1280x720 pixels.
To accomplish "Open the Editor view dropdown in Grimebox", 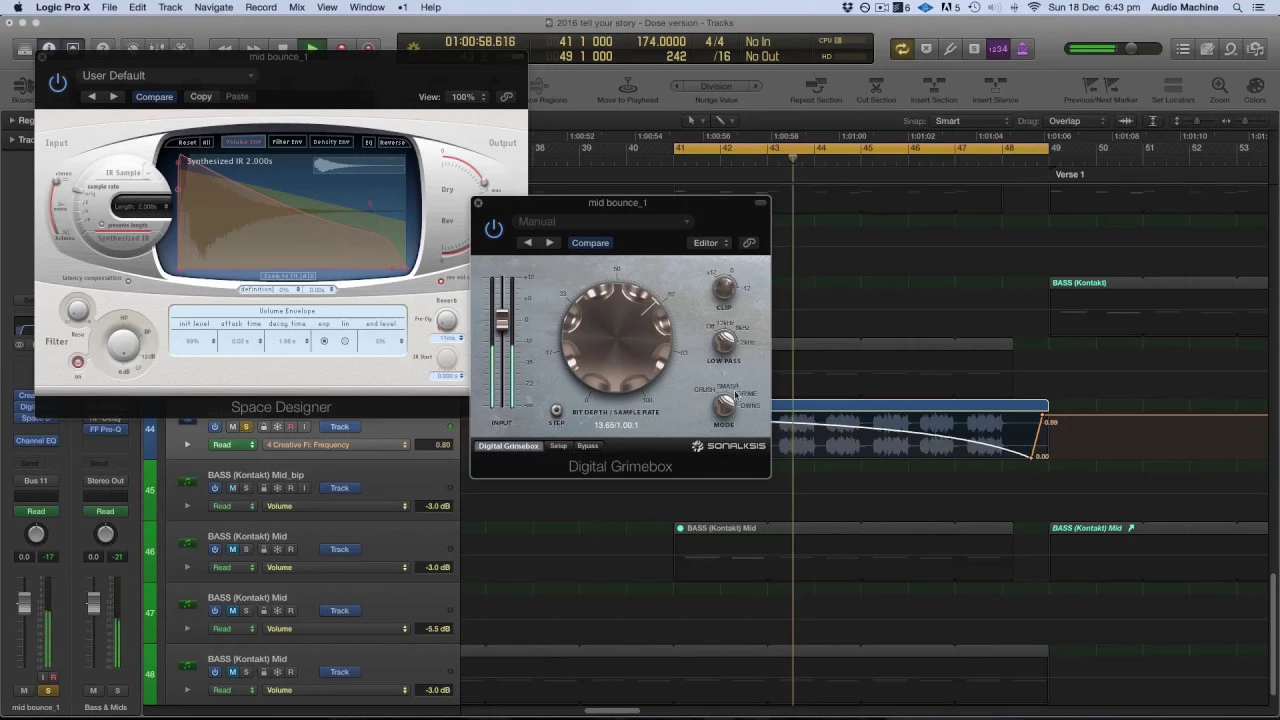I will (x=711, y=243).
